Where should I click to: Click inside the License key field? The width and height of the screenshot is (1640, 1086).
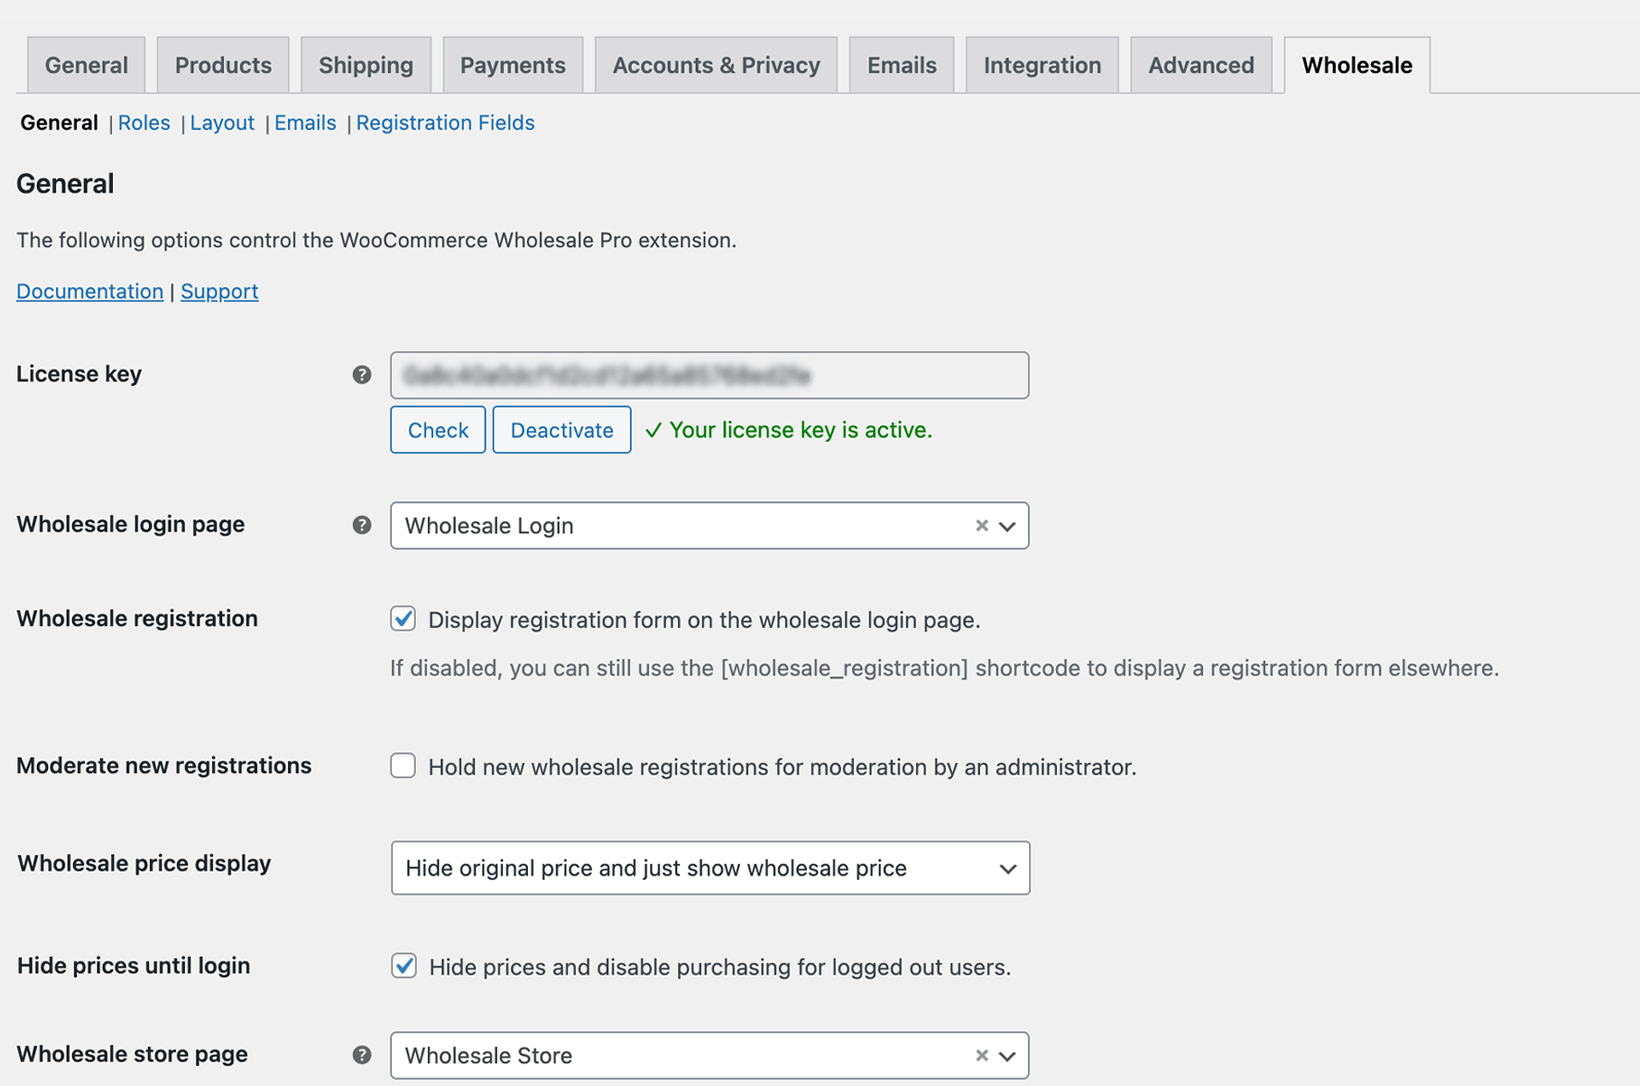coord(709,375)
